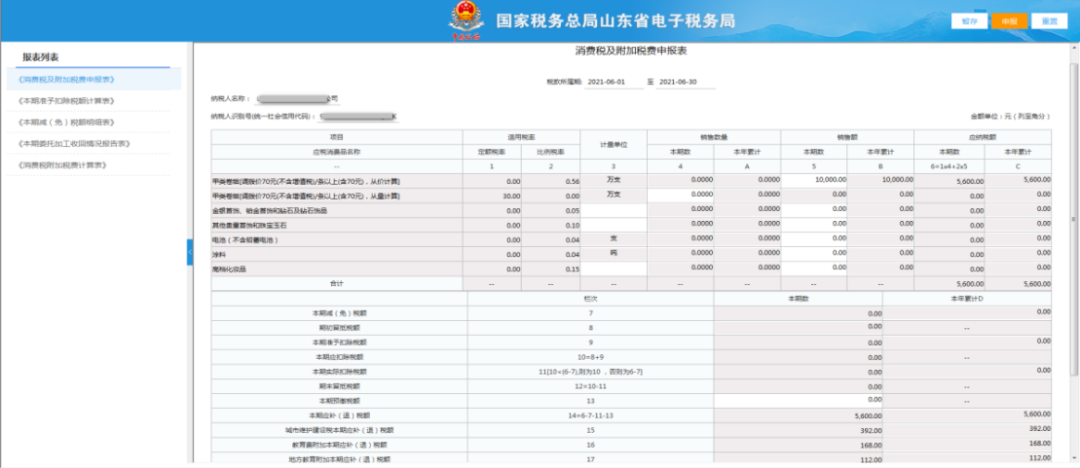Collapse the left sidebar with the arrow handle
The height and width of the screenshot is (468, 1080).
coord(189,252)
